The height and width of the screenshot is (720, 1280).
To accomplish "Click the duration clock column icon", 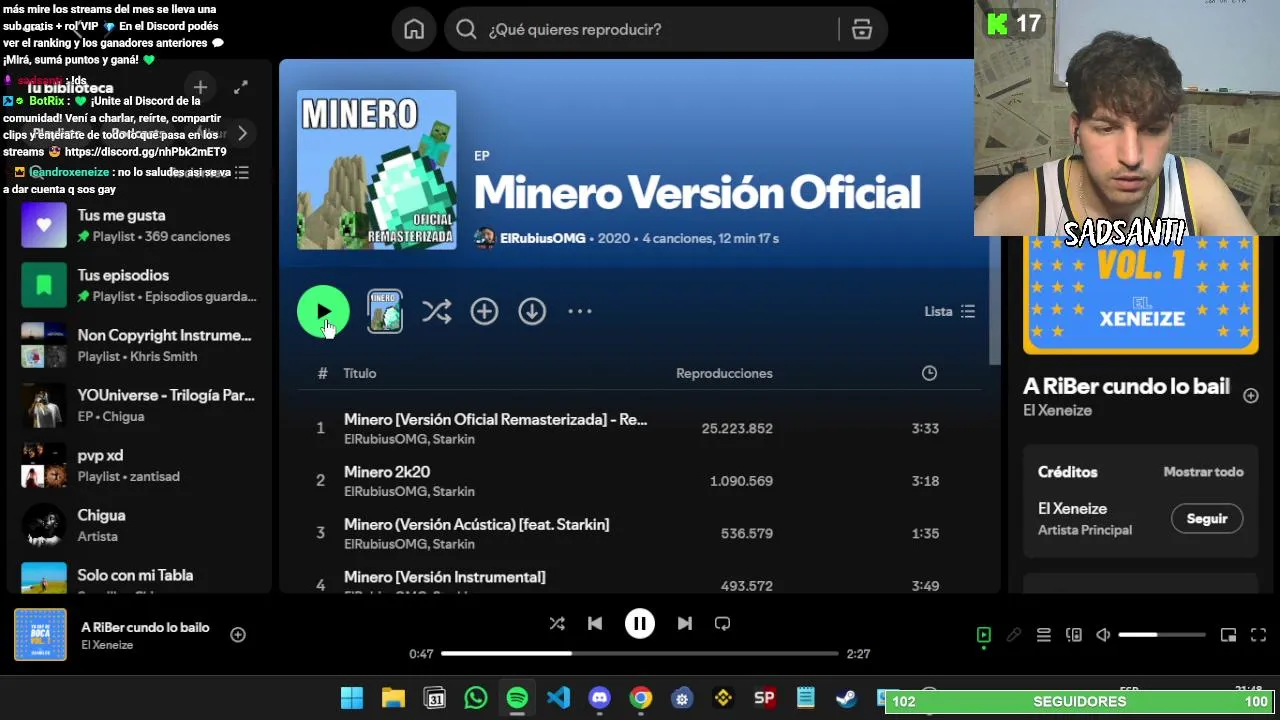I will point(929,373).
